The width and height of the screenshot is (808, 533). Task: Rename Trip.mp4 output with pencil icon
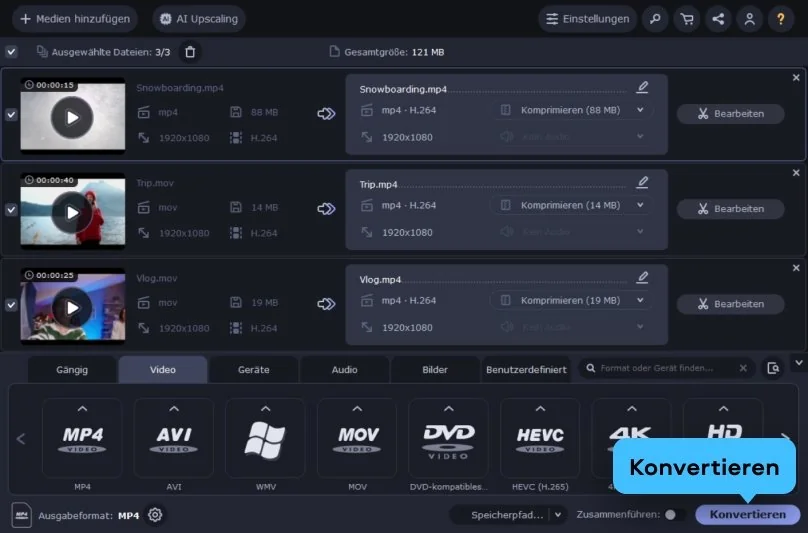(642, 182)
